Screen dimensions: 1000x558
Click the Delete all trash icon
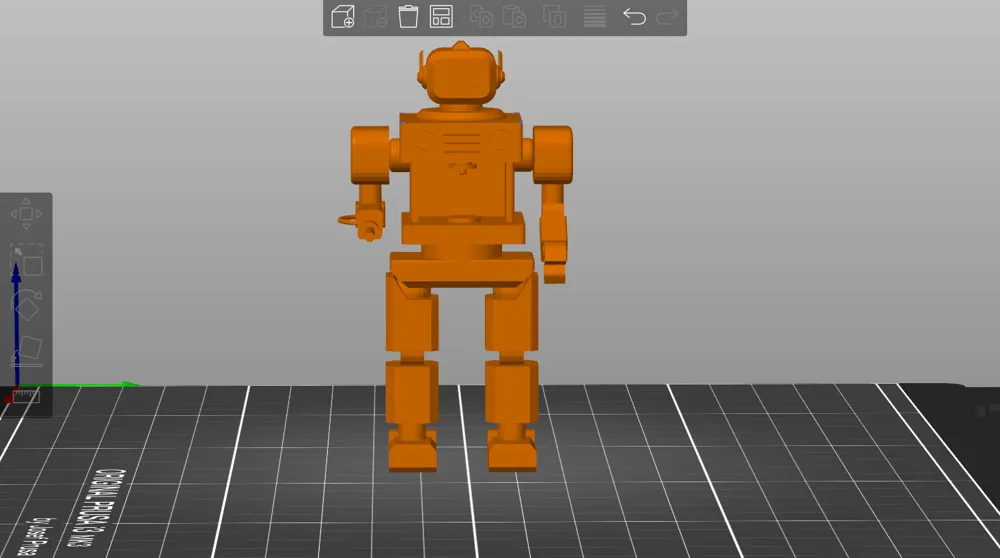pos(408,17)
